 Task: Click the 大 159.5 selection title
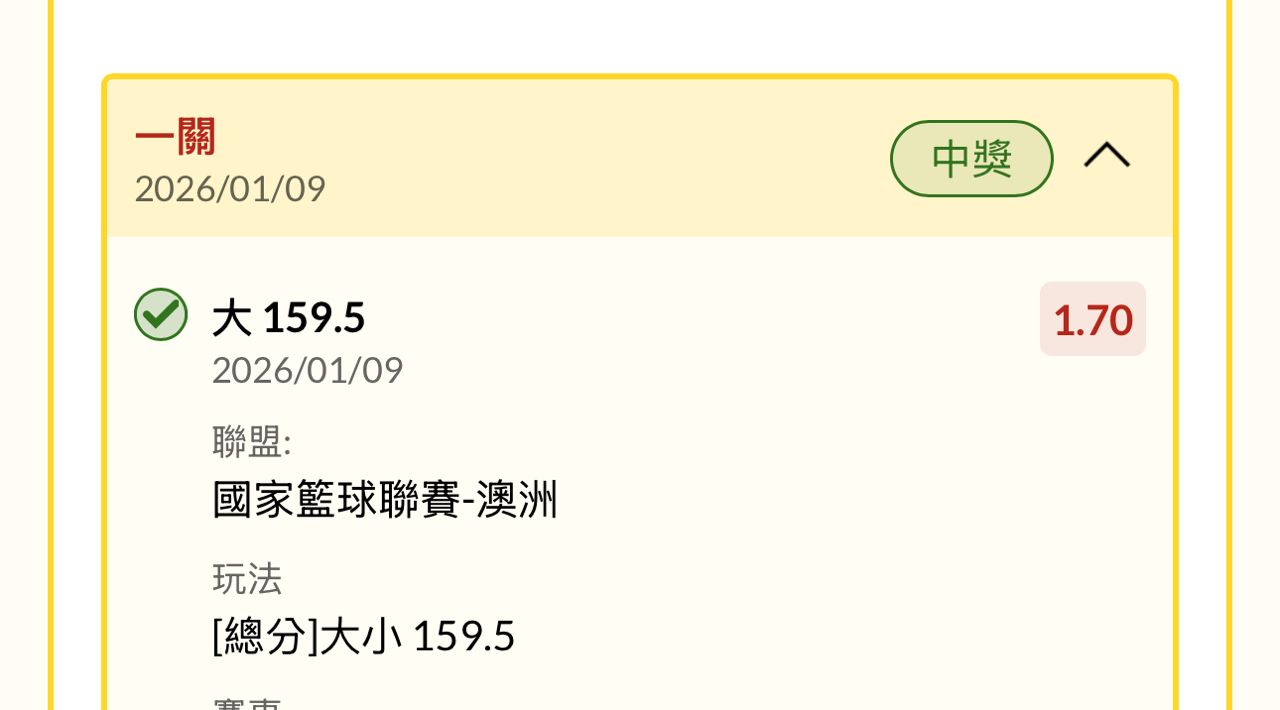(x=289, y=318)
